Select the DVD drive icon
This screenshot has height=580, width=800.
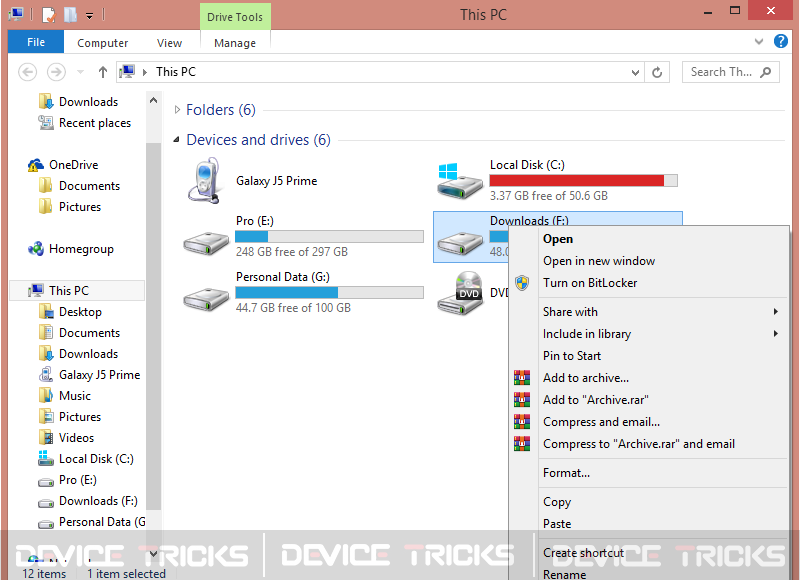click(x=460, y=293)
